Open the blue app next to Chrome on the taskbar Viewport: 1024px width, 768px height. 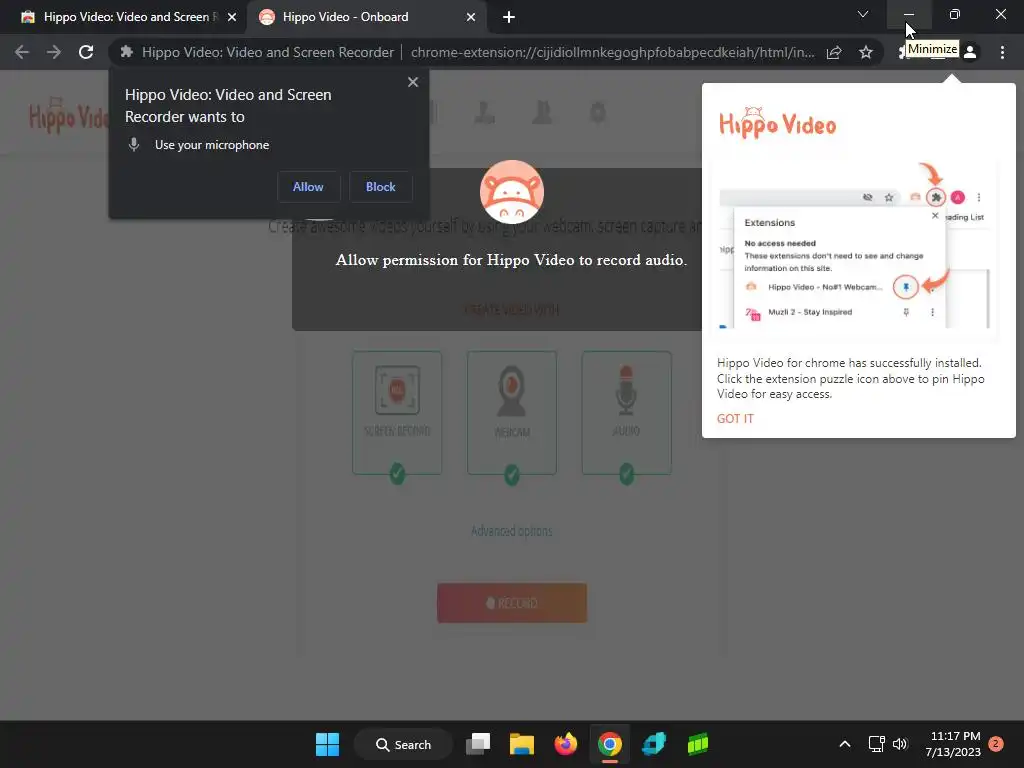[654, 744]
